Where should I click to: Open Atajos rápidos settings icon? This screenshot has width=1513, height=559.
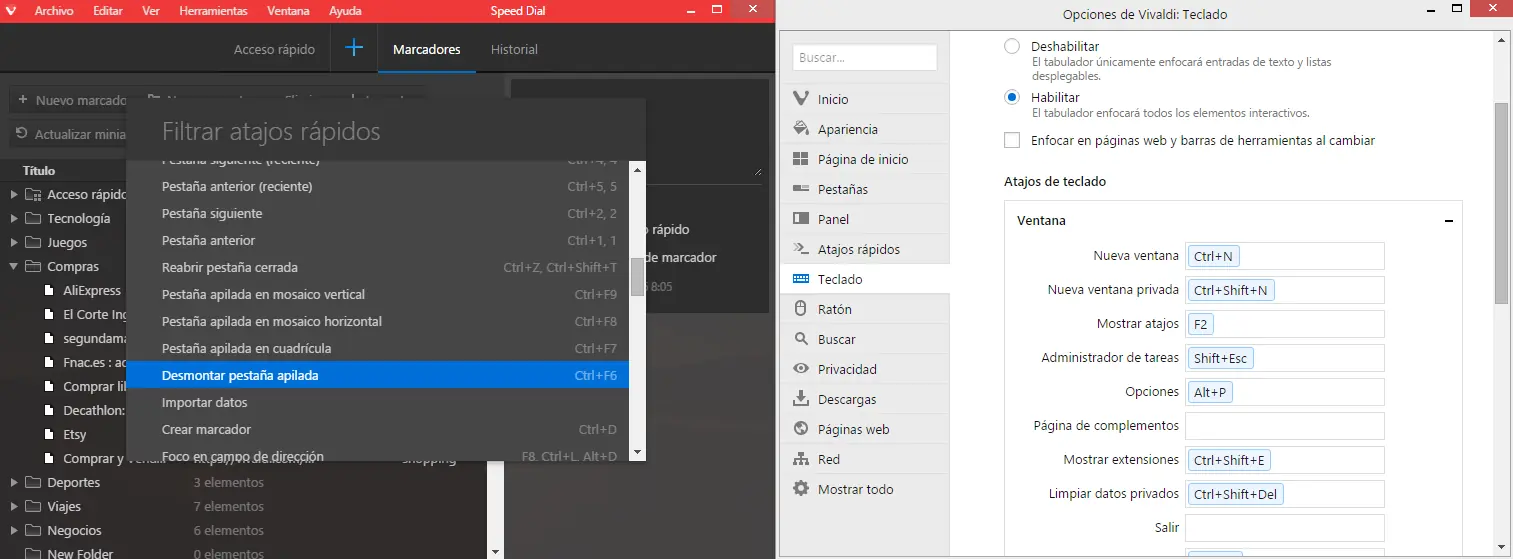(x=800, y=249)
